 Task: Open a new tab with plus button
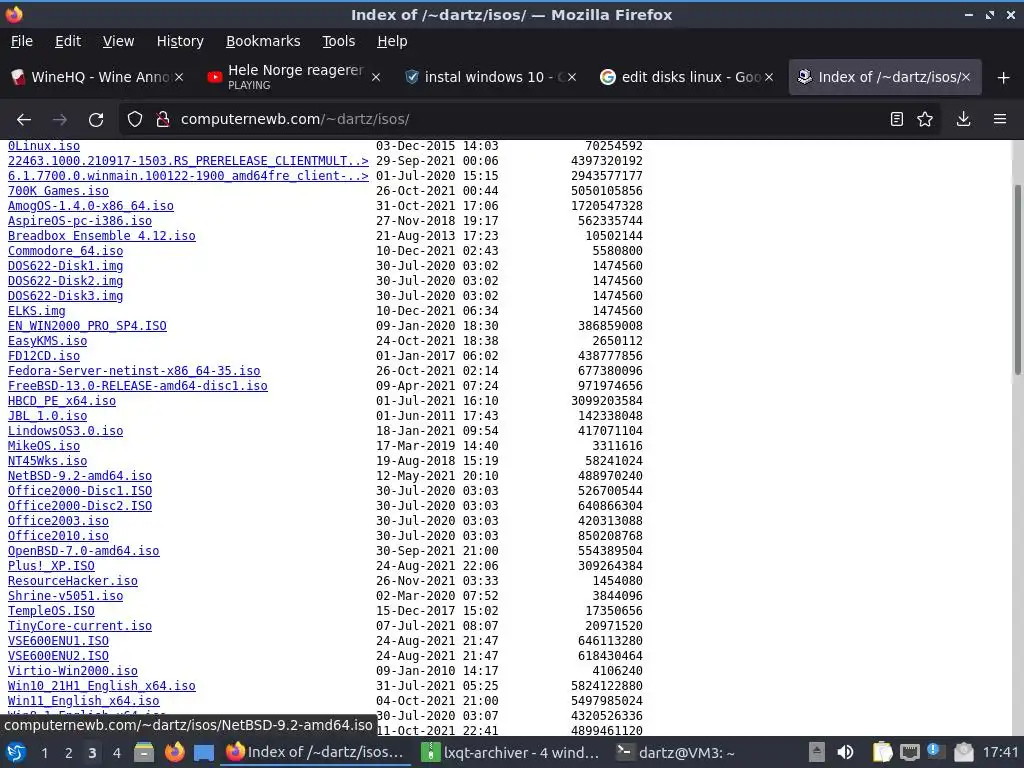(1004, 78)
